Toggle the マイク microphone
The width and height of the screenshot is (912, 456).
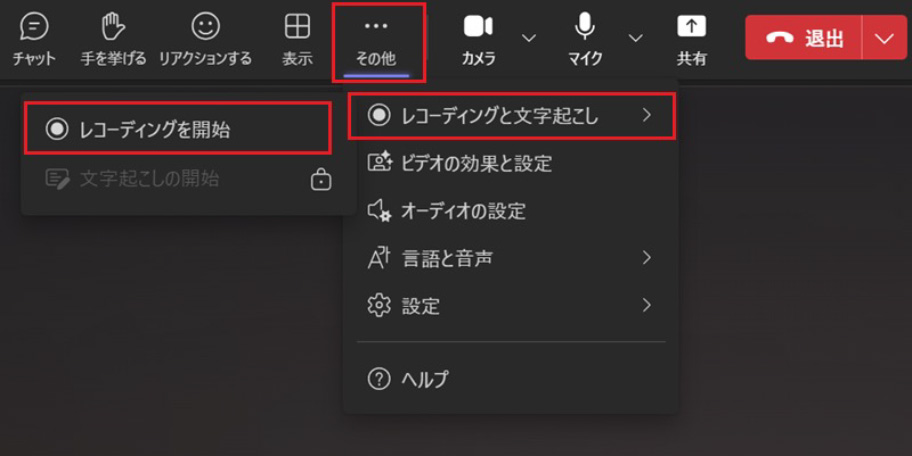585,40
